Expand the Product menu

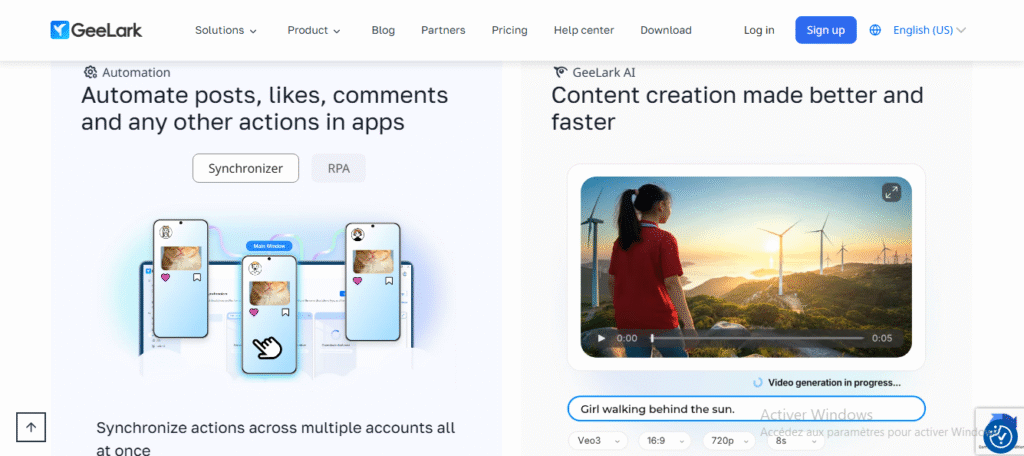(314, 30)
